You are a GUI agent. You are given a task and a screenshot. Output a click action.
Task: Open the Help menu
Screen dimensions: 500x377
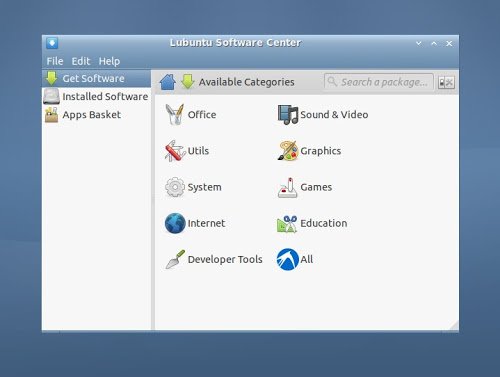pos(109,61)
